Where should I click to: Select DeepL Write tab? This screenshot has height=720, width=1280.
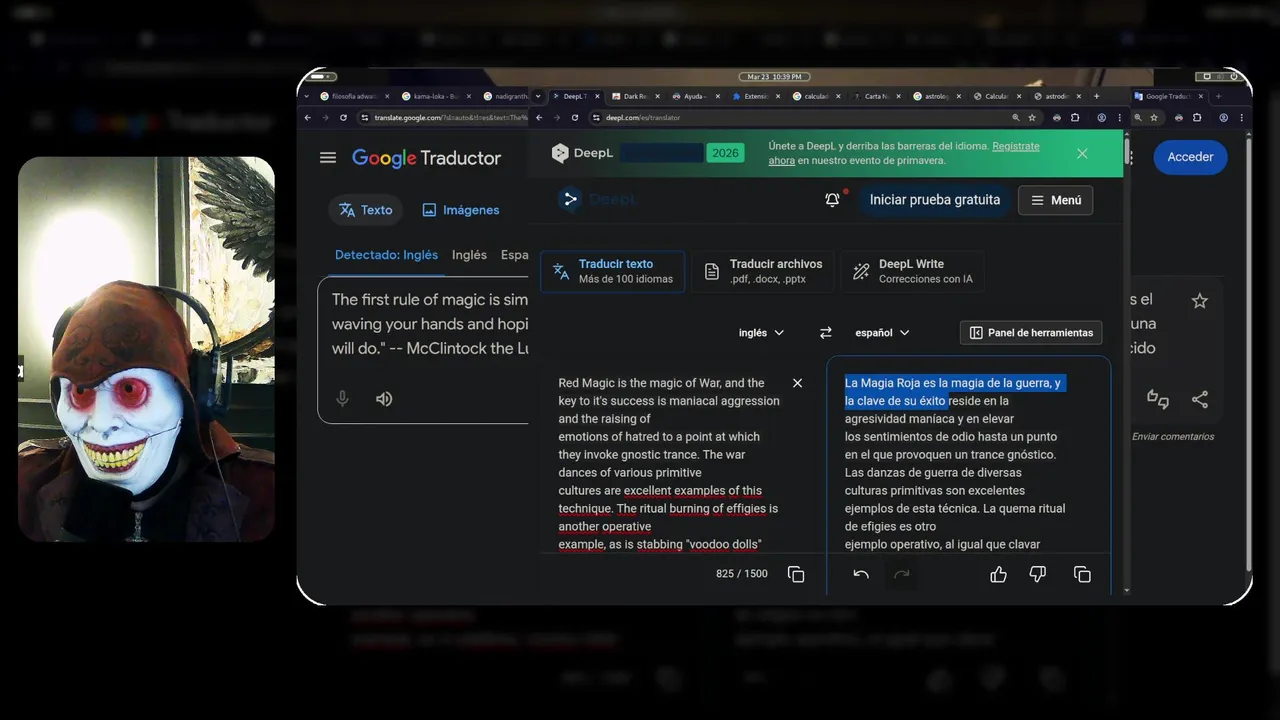pos(912,271)
